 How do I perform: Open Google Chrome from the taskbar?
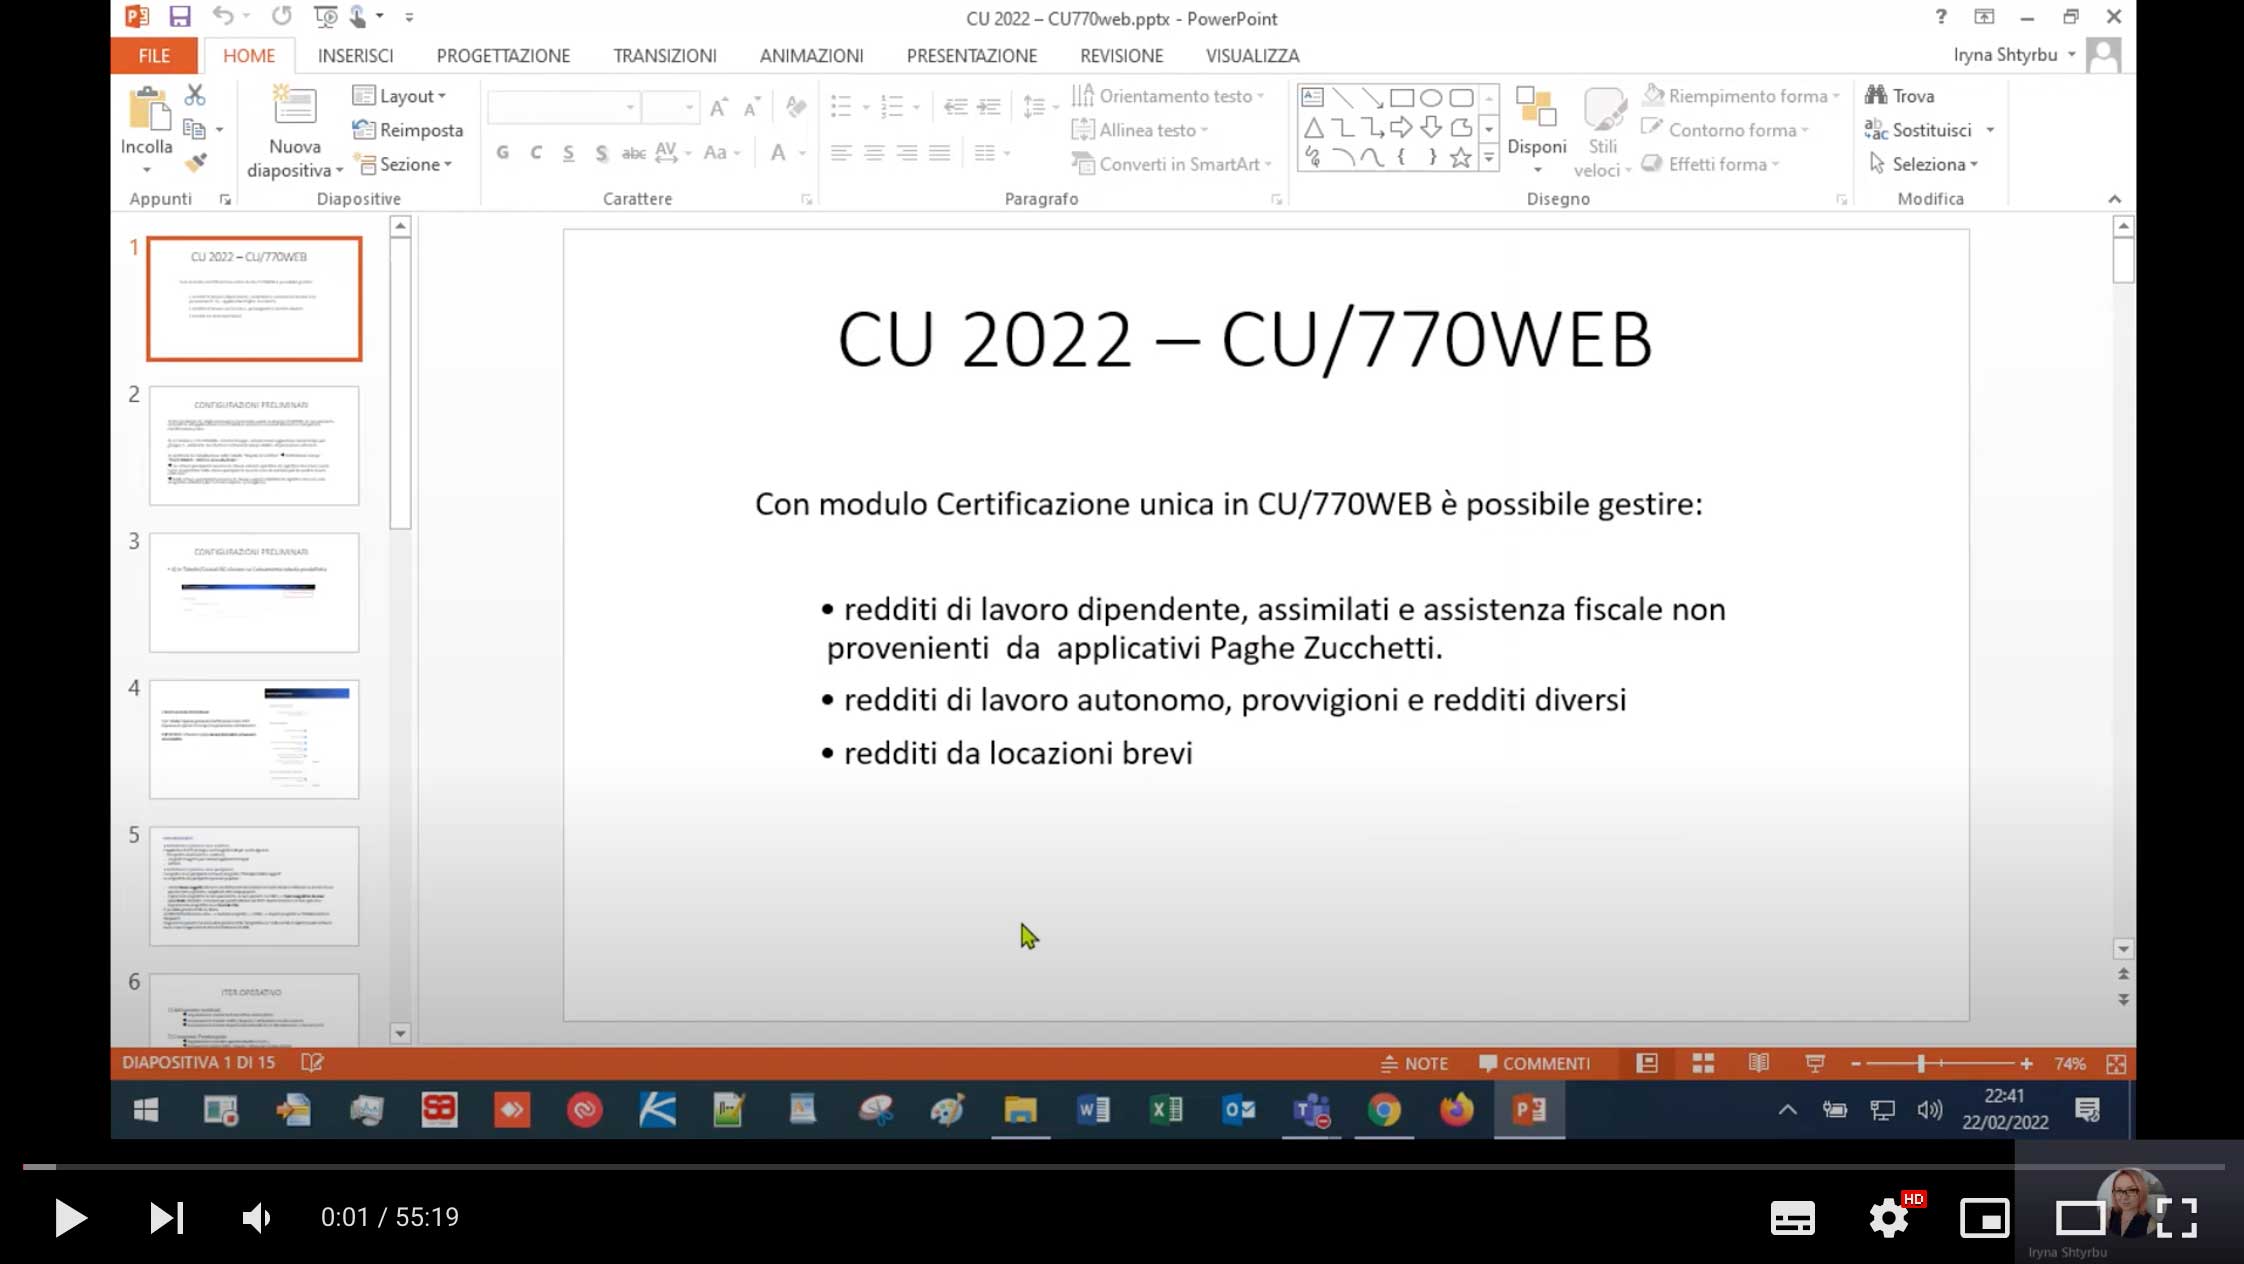tap(1384, 1110)
